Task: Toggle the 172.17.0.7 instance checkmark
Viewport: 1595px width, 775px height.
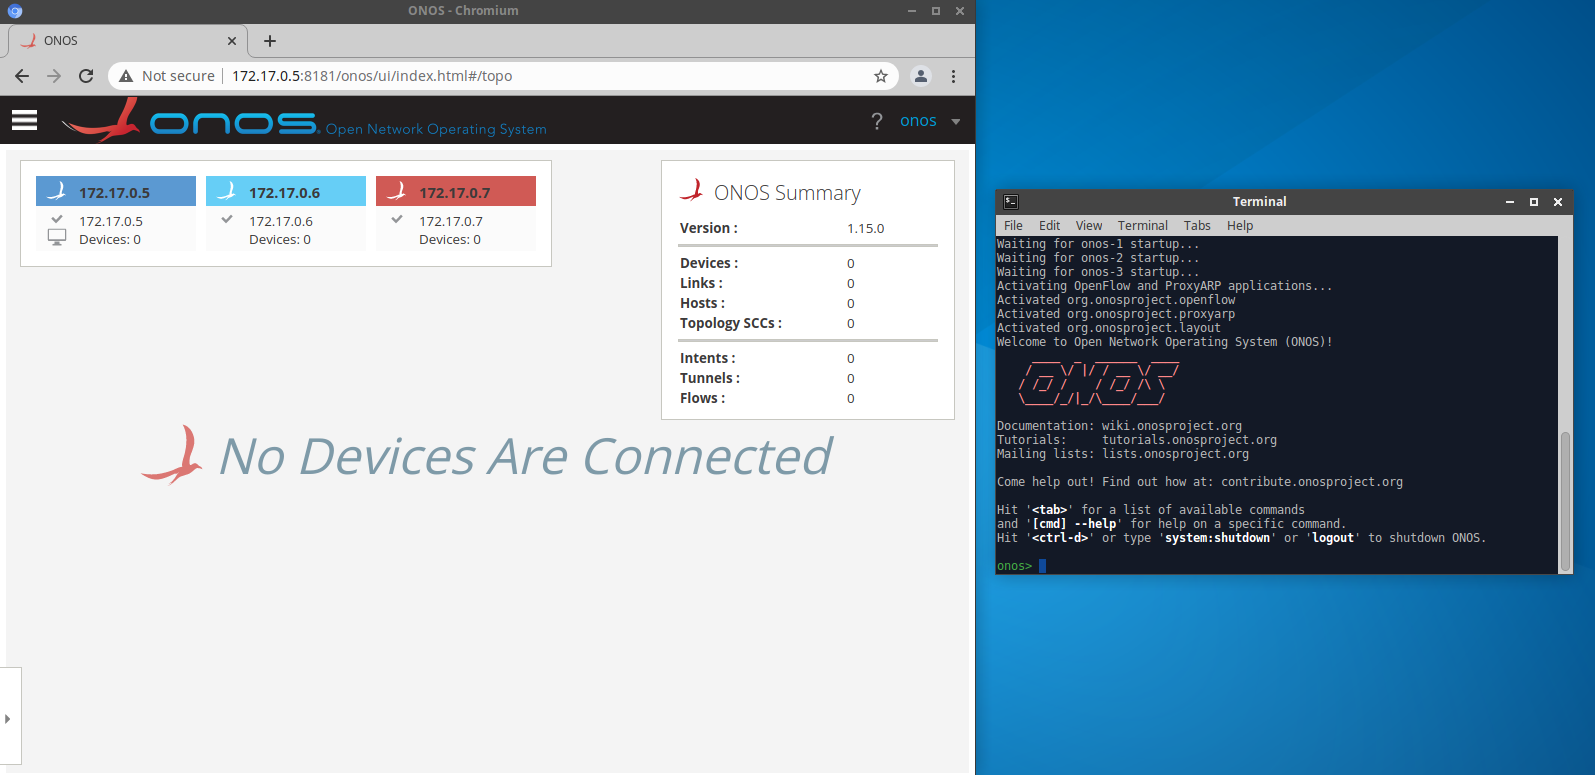Action: tap(397, 219)
